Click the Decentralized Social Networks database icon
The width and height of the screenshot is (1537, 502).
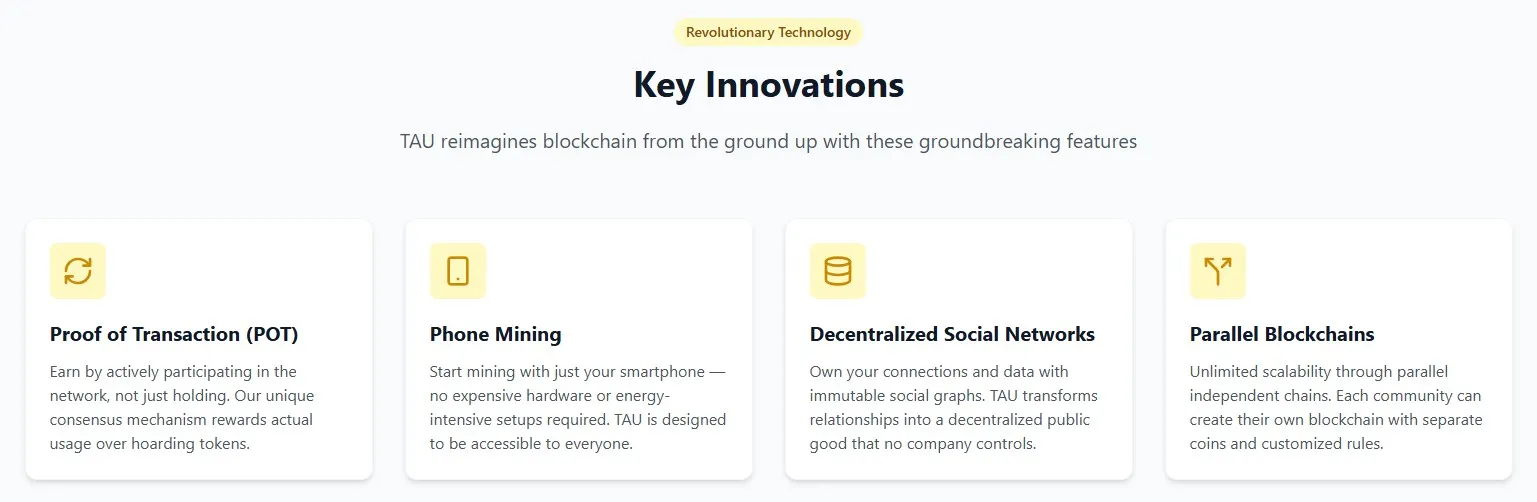838,271
